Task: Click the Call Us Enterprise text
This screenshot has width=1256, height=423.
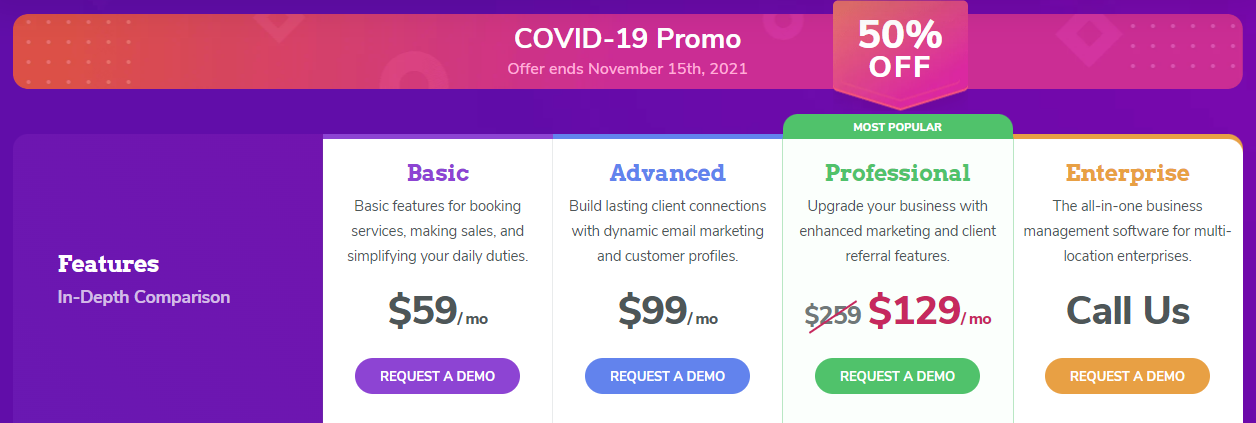Action: pyautogui.click(x=1127, y=311)
